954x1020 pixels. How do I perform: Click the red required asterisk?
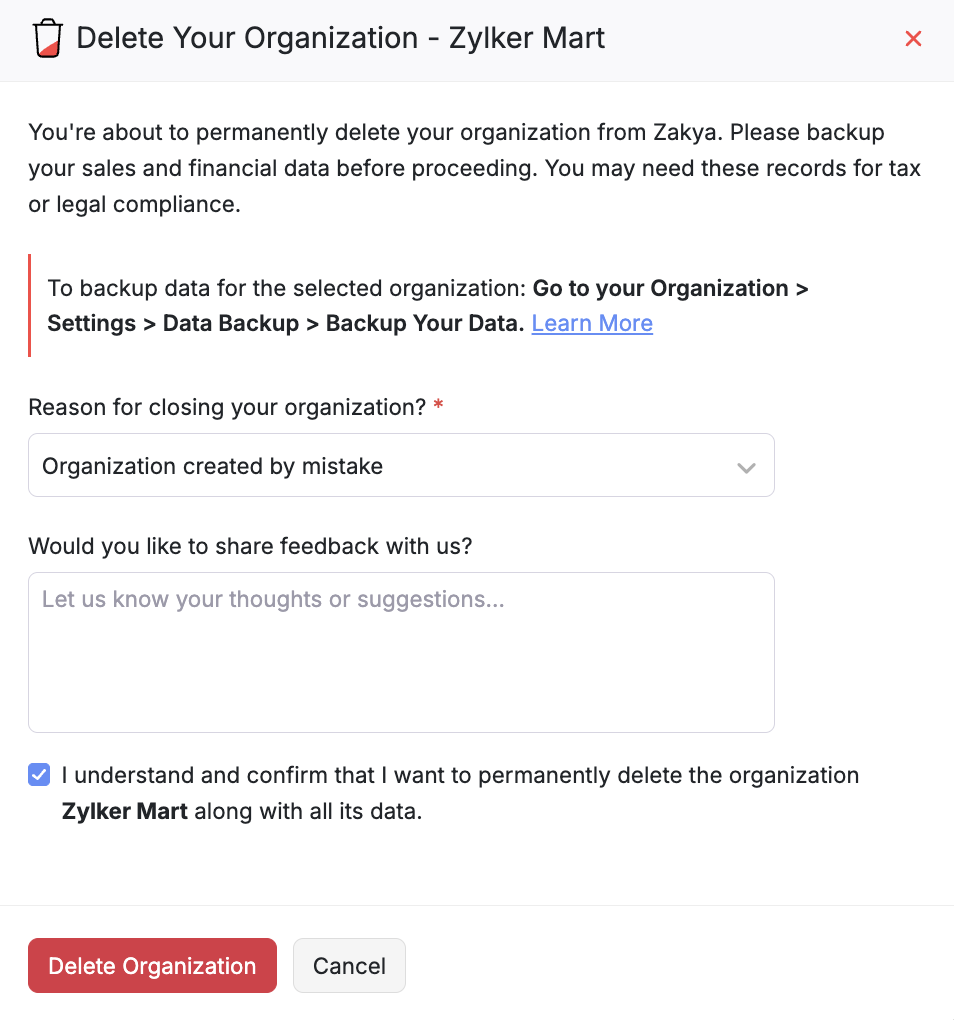[438, 408]
